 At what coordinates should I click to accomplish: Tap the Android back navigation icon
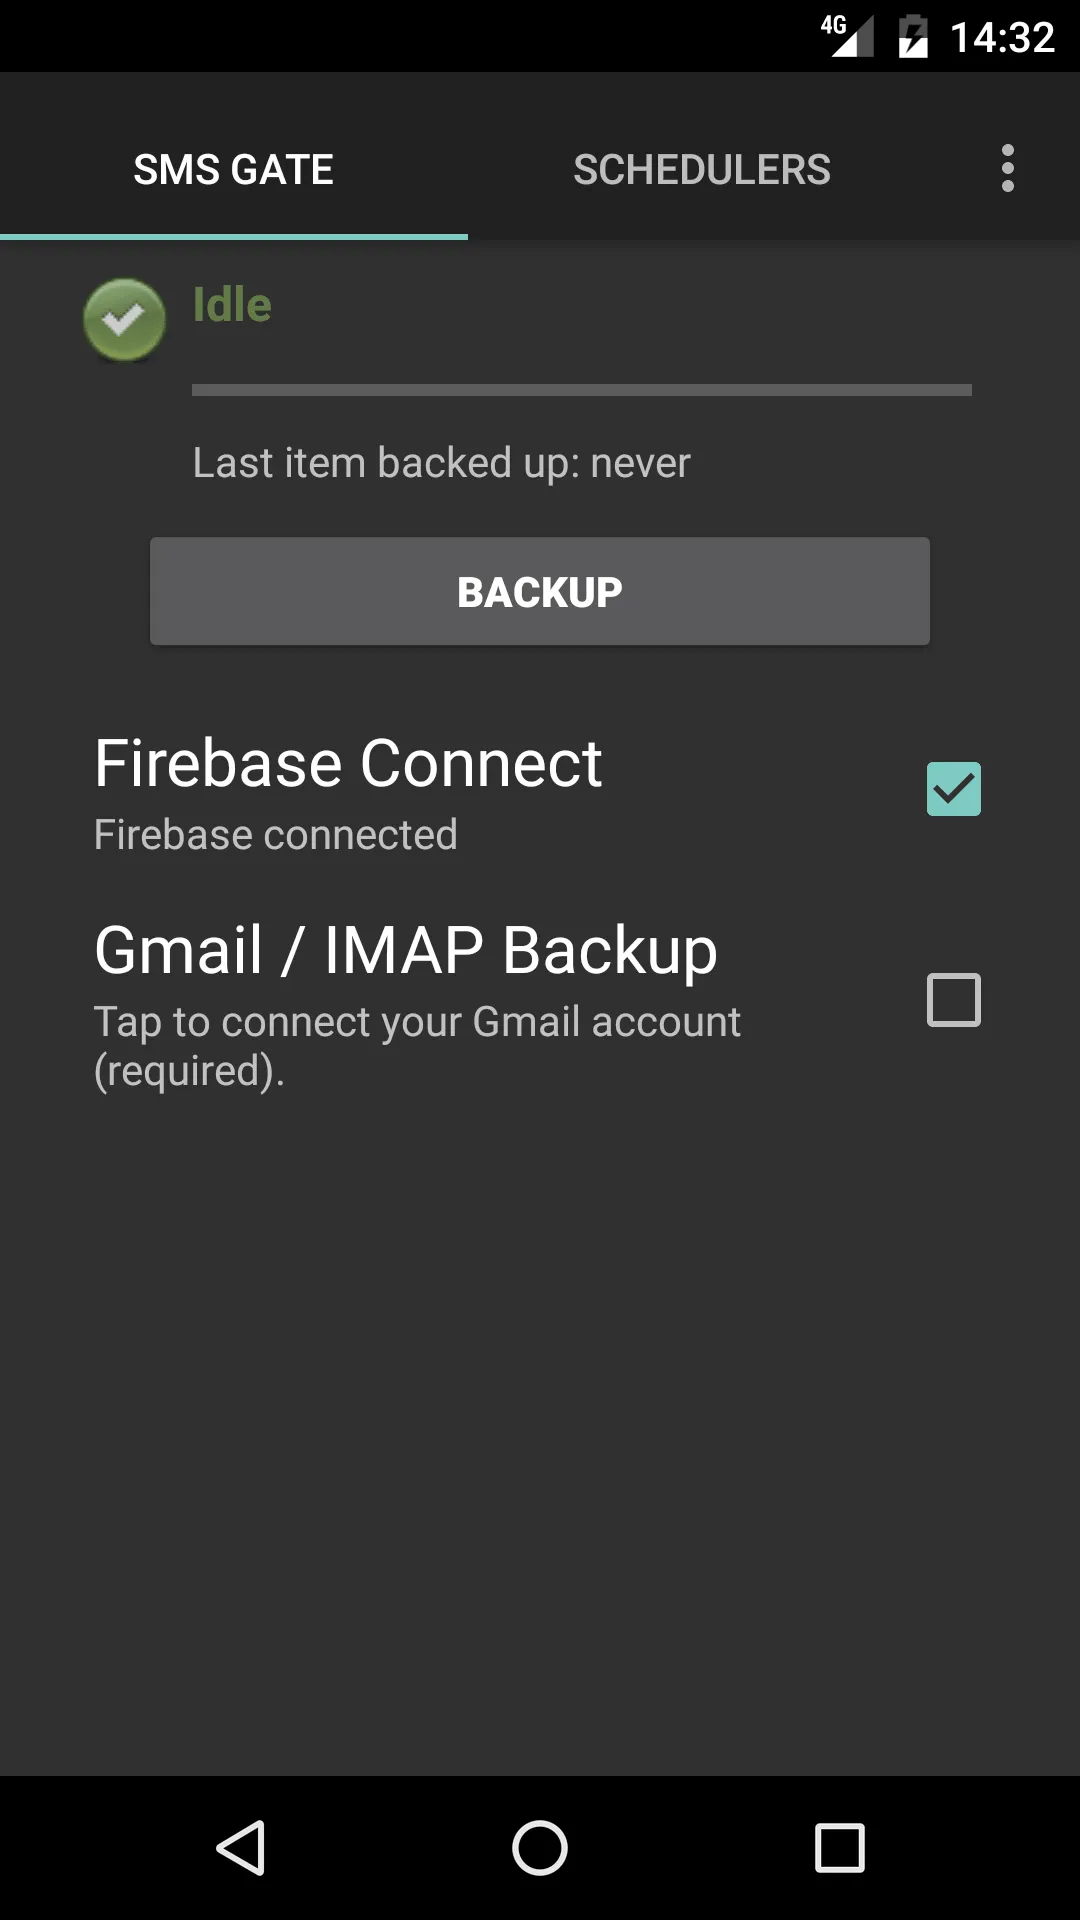point(238,1846)
